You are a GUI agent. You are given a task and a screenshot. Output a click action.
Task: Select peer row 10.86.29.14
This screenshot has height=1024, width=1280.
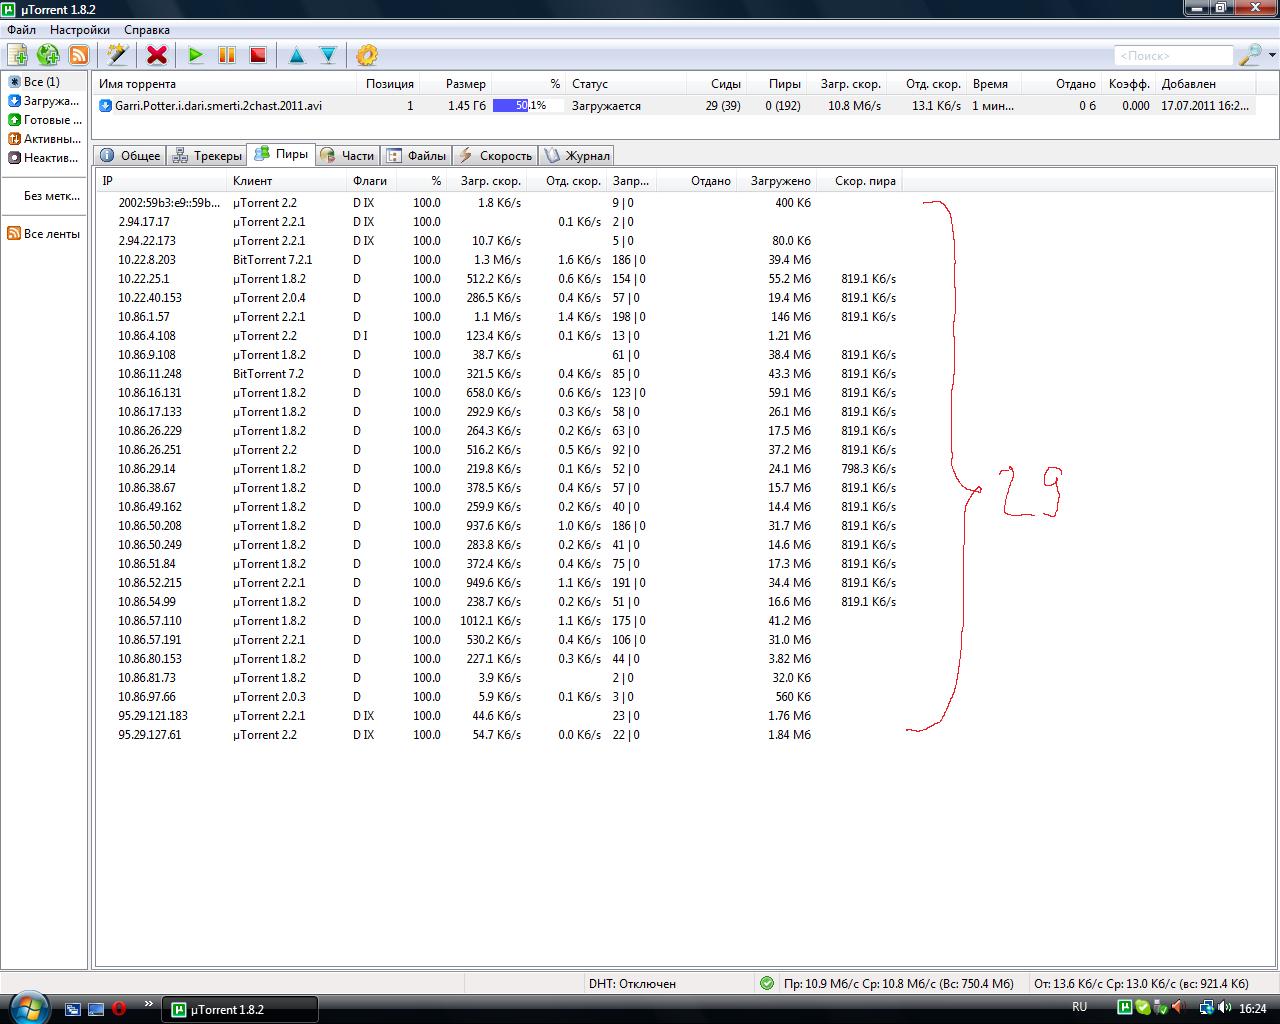500,469
